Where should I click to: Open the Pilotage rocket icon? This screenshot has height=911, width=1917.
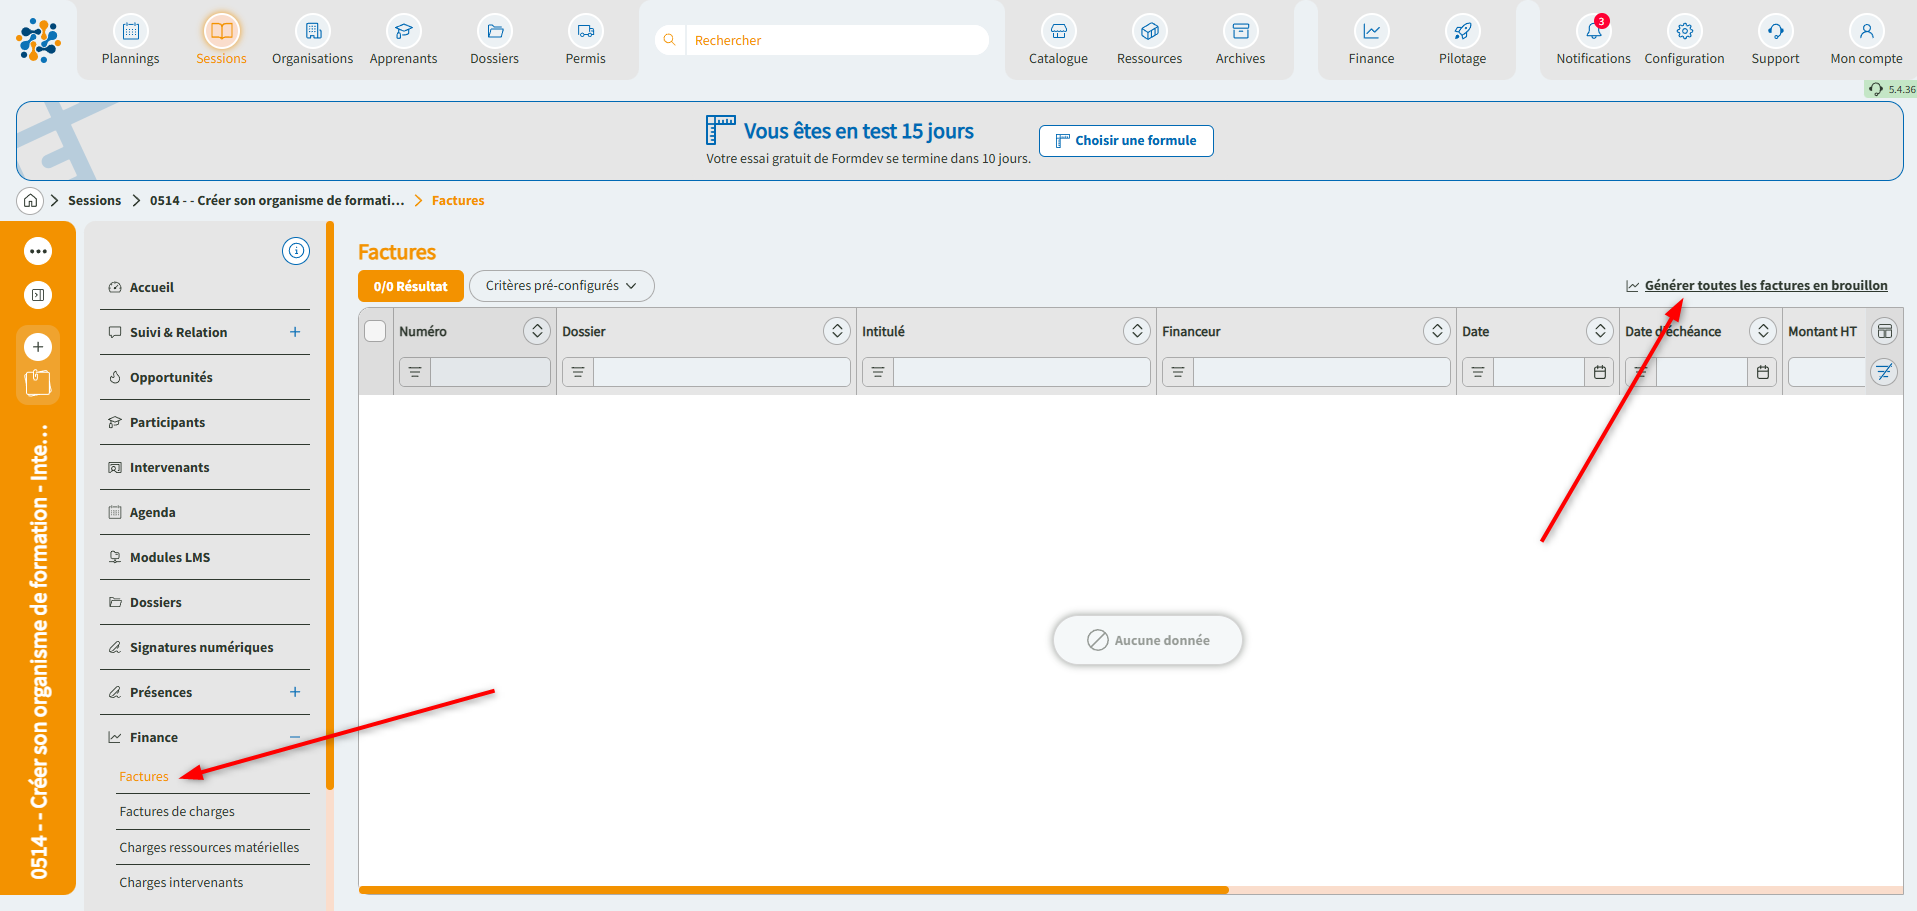coord(1462,32)
